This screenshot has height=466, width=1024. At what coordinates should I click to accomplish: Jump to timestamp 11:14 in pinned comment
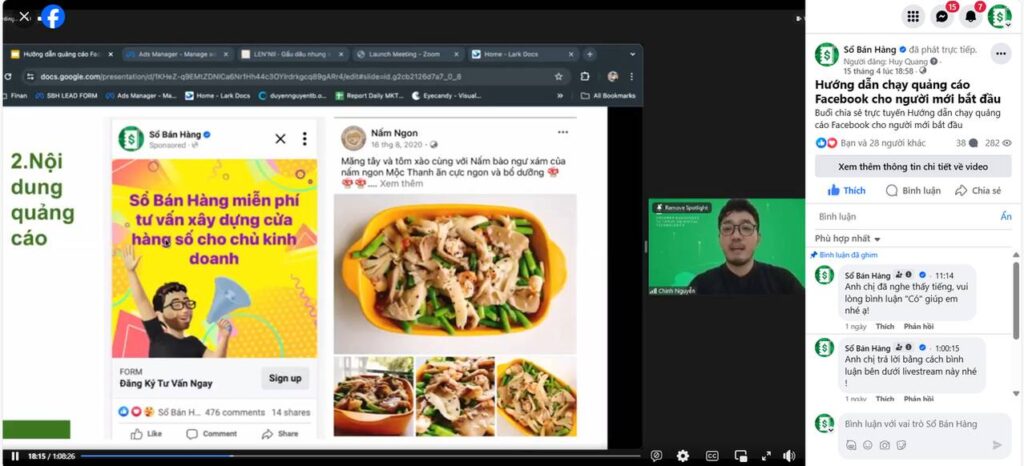[x=944, y=275]
